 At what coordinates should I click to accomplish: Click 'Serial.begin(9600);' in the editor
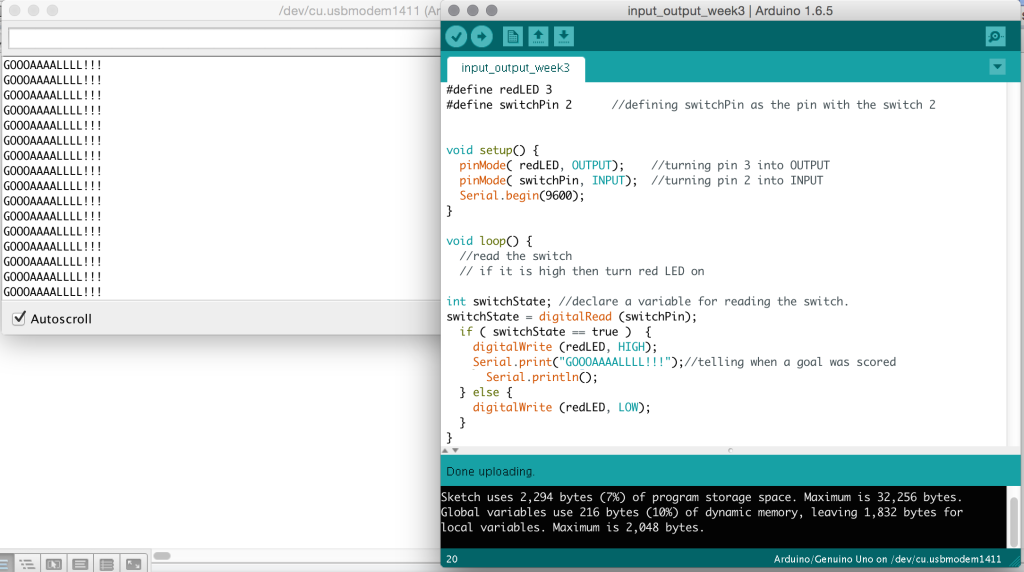tap(522, 195)
